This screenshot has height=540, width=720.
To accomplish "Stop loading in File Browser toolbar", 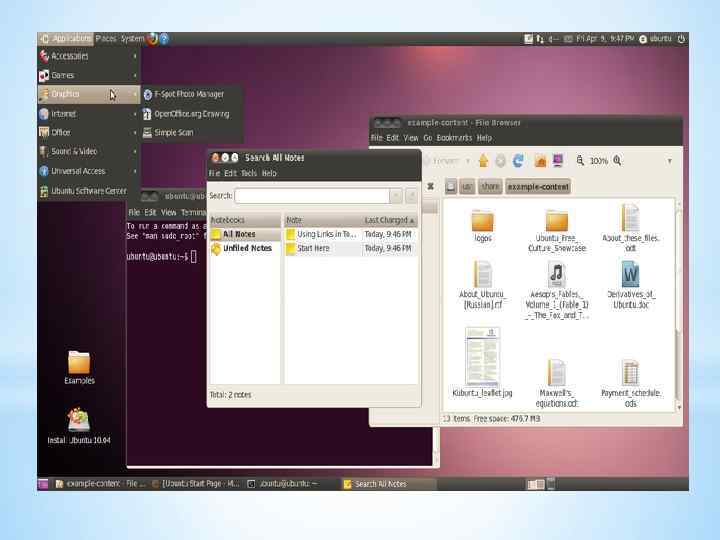I will coord(501,161).
